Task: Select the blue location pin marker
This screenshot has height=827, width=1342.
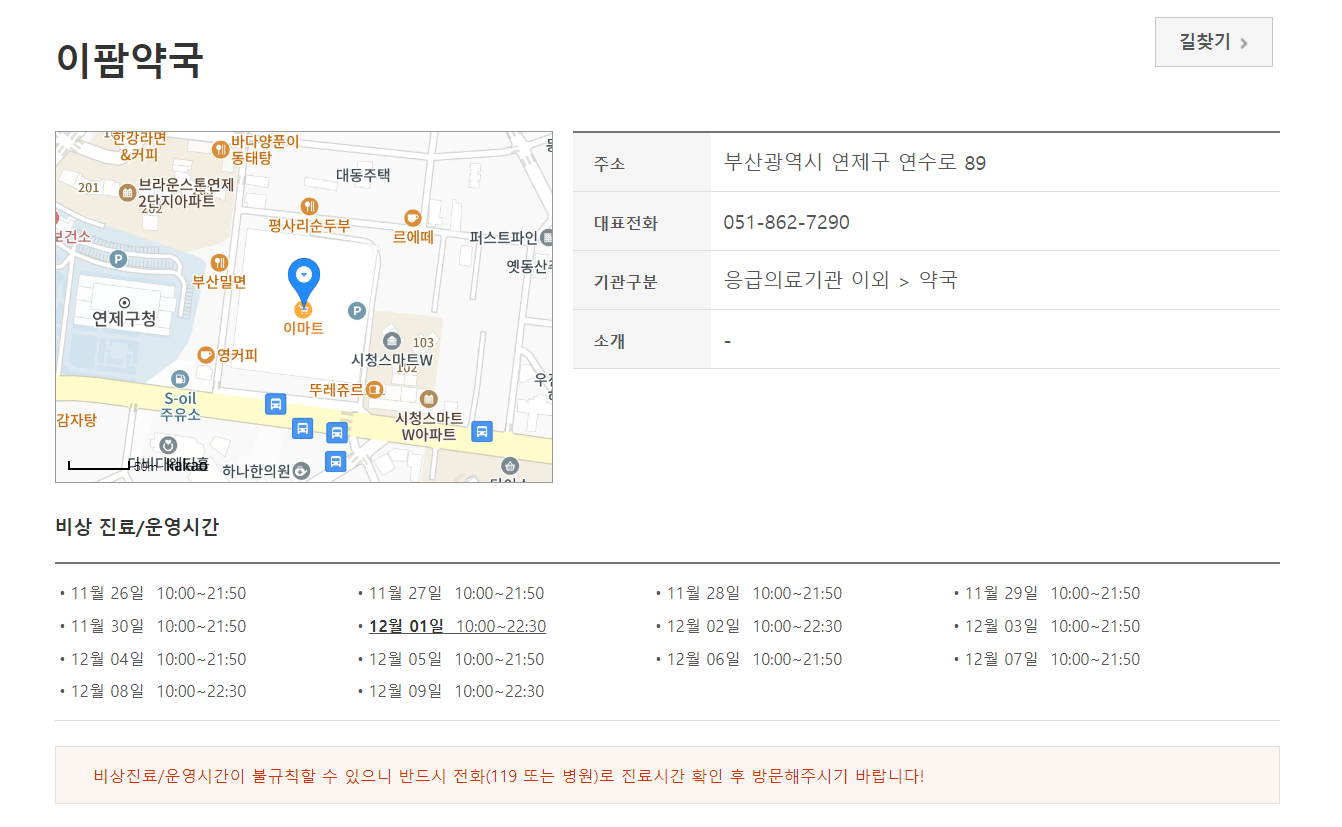Action: [x=303, y=274]
